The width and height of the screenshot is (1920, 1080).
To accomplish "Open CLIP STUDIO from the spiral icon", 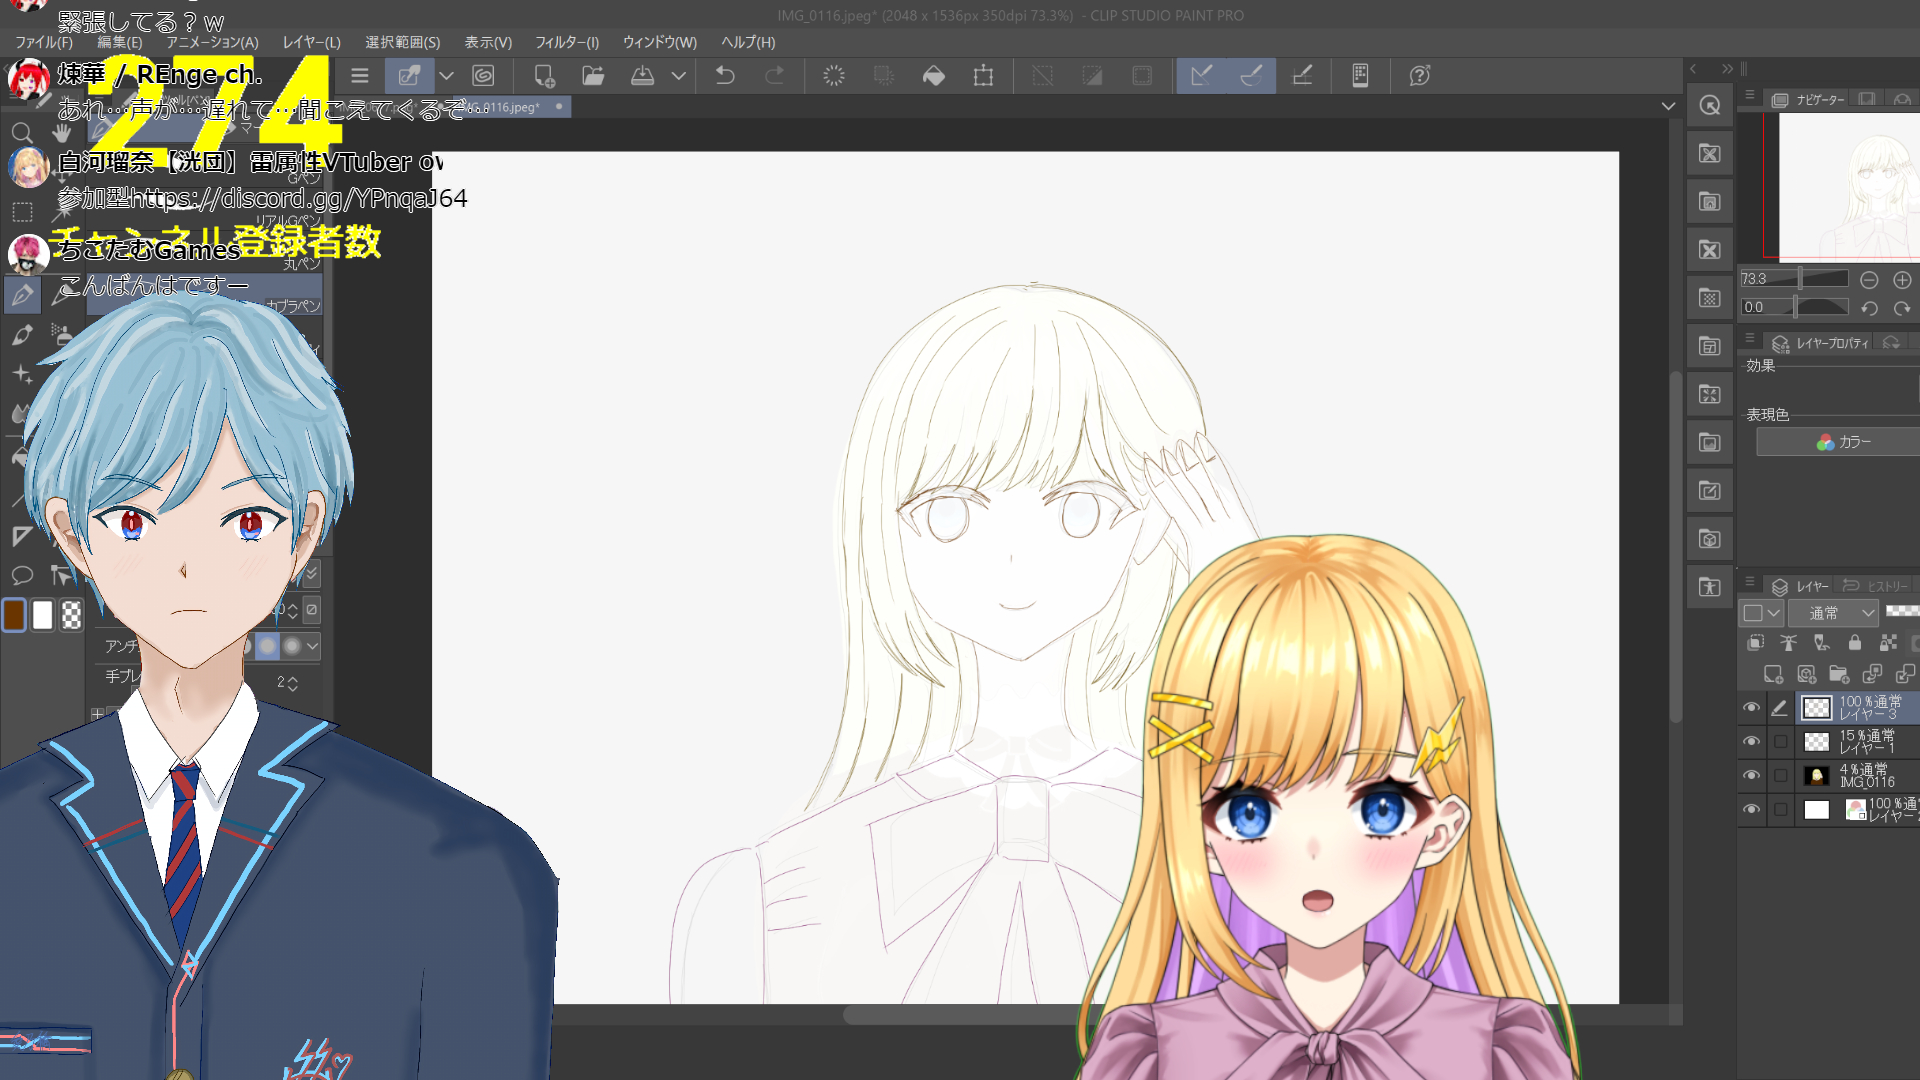I will [483, 75].
